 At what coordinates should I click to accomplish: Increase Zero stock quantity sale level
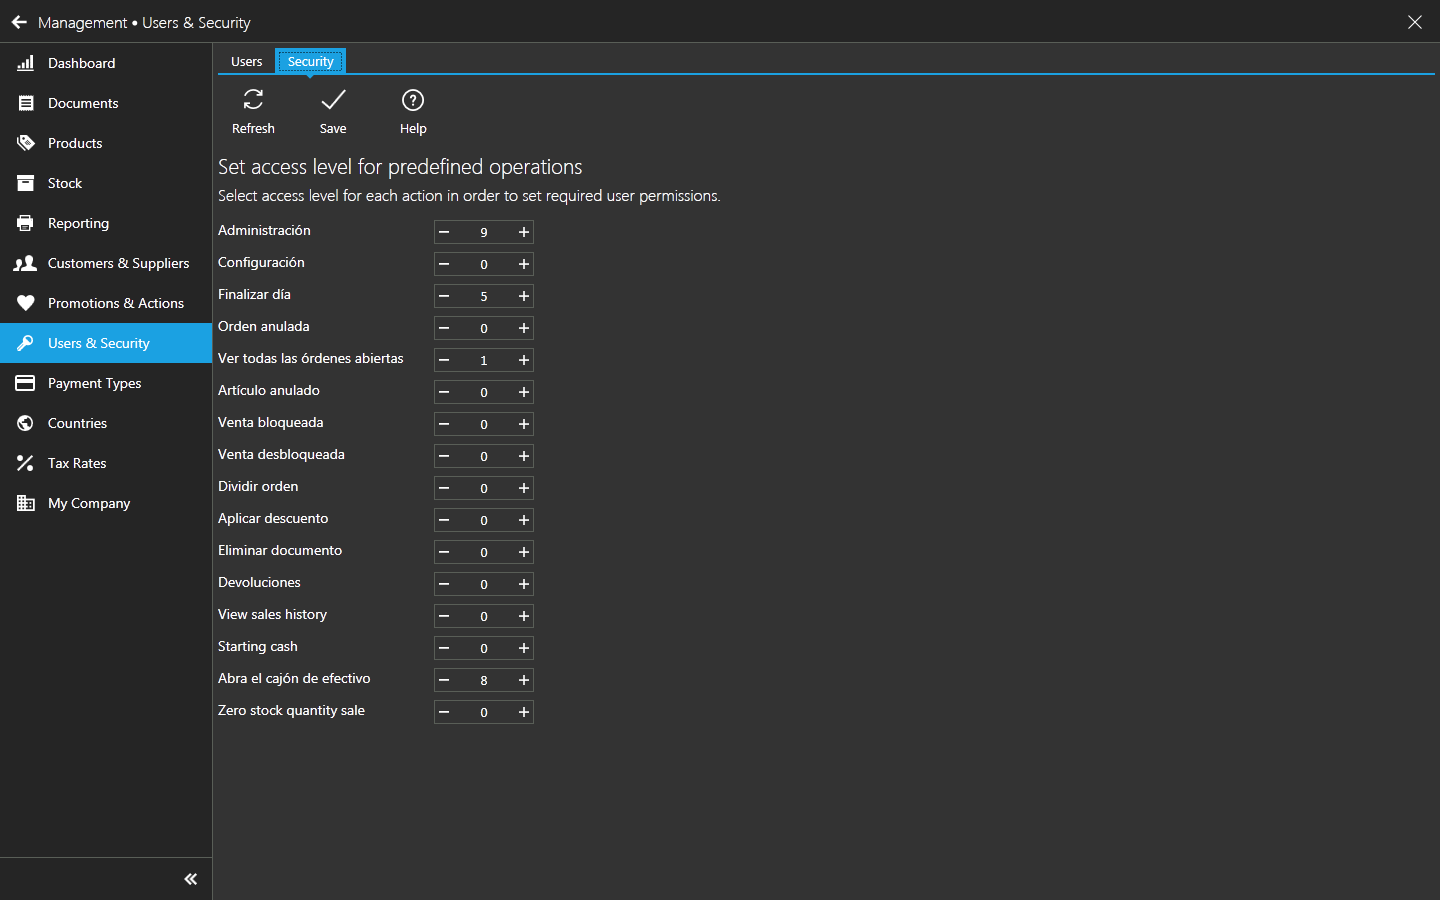click(x=523, y=712)
